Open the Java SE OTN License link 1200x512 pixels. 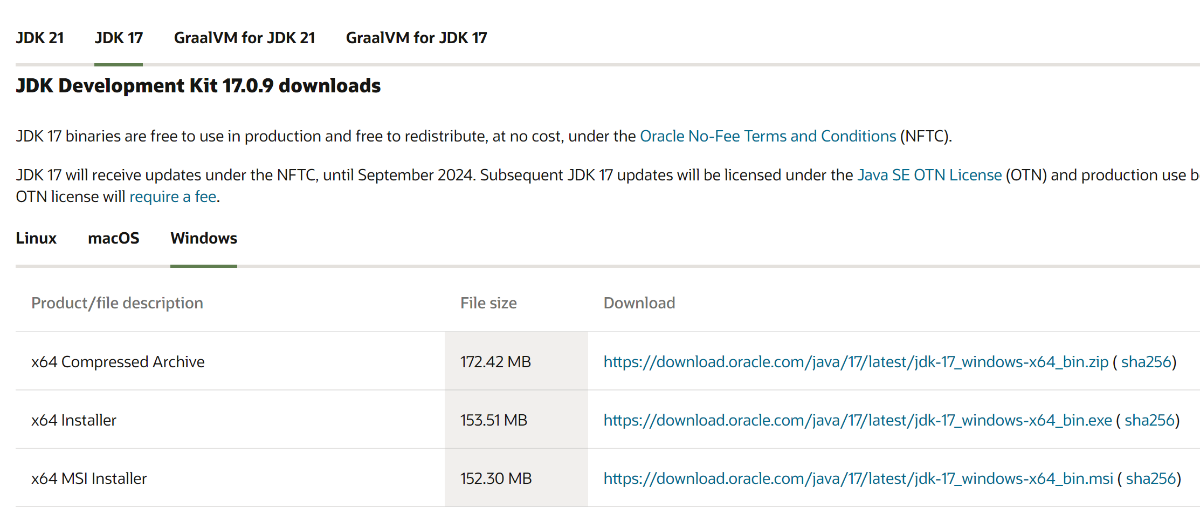pyautogui.click(x=929, y=175)
